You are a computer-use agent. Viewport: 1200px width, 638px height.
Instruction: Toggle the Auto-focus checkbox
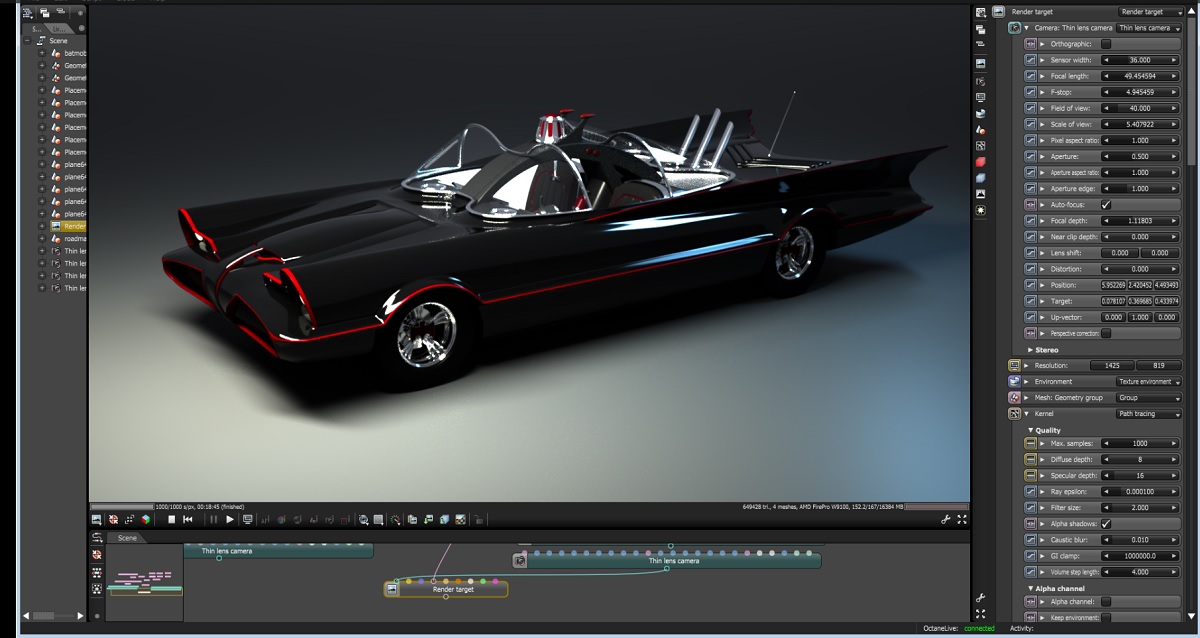tap(1106, 204)
